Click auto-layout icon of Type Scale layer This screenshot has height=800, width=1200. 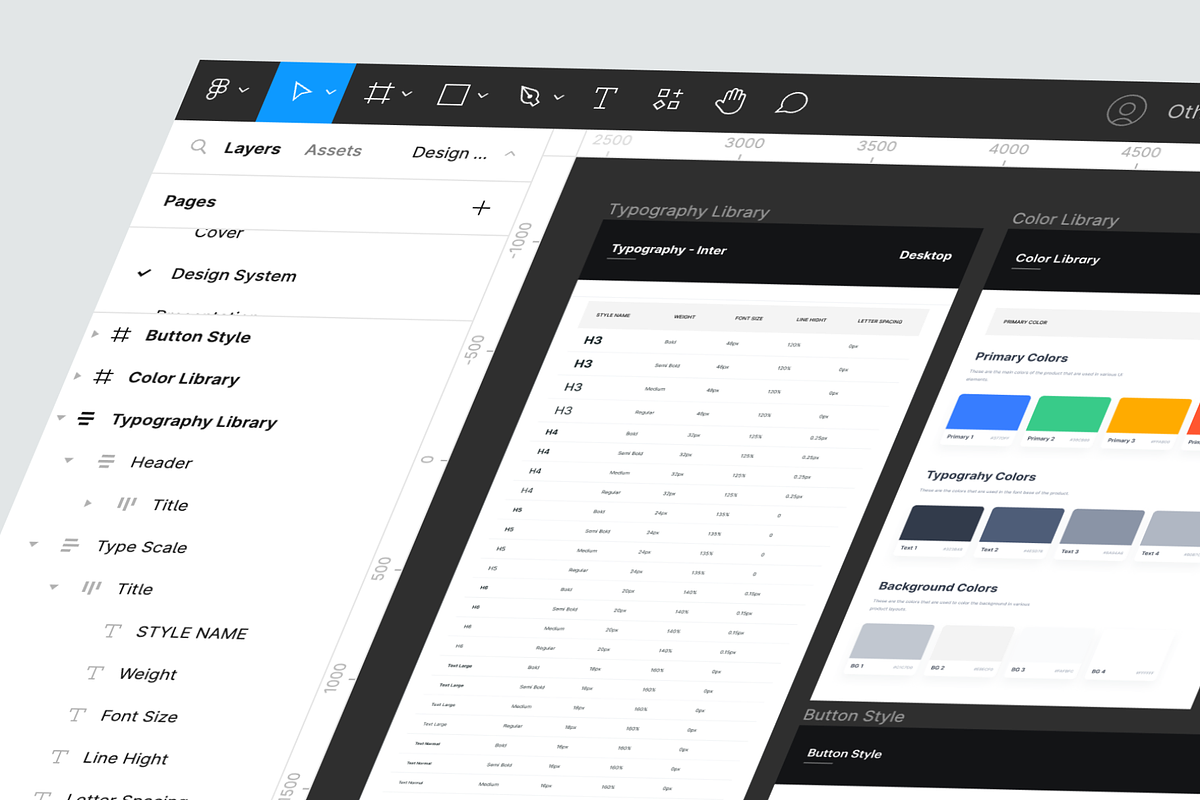(70, 545)
